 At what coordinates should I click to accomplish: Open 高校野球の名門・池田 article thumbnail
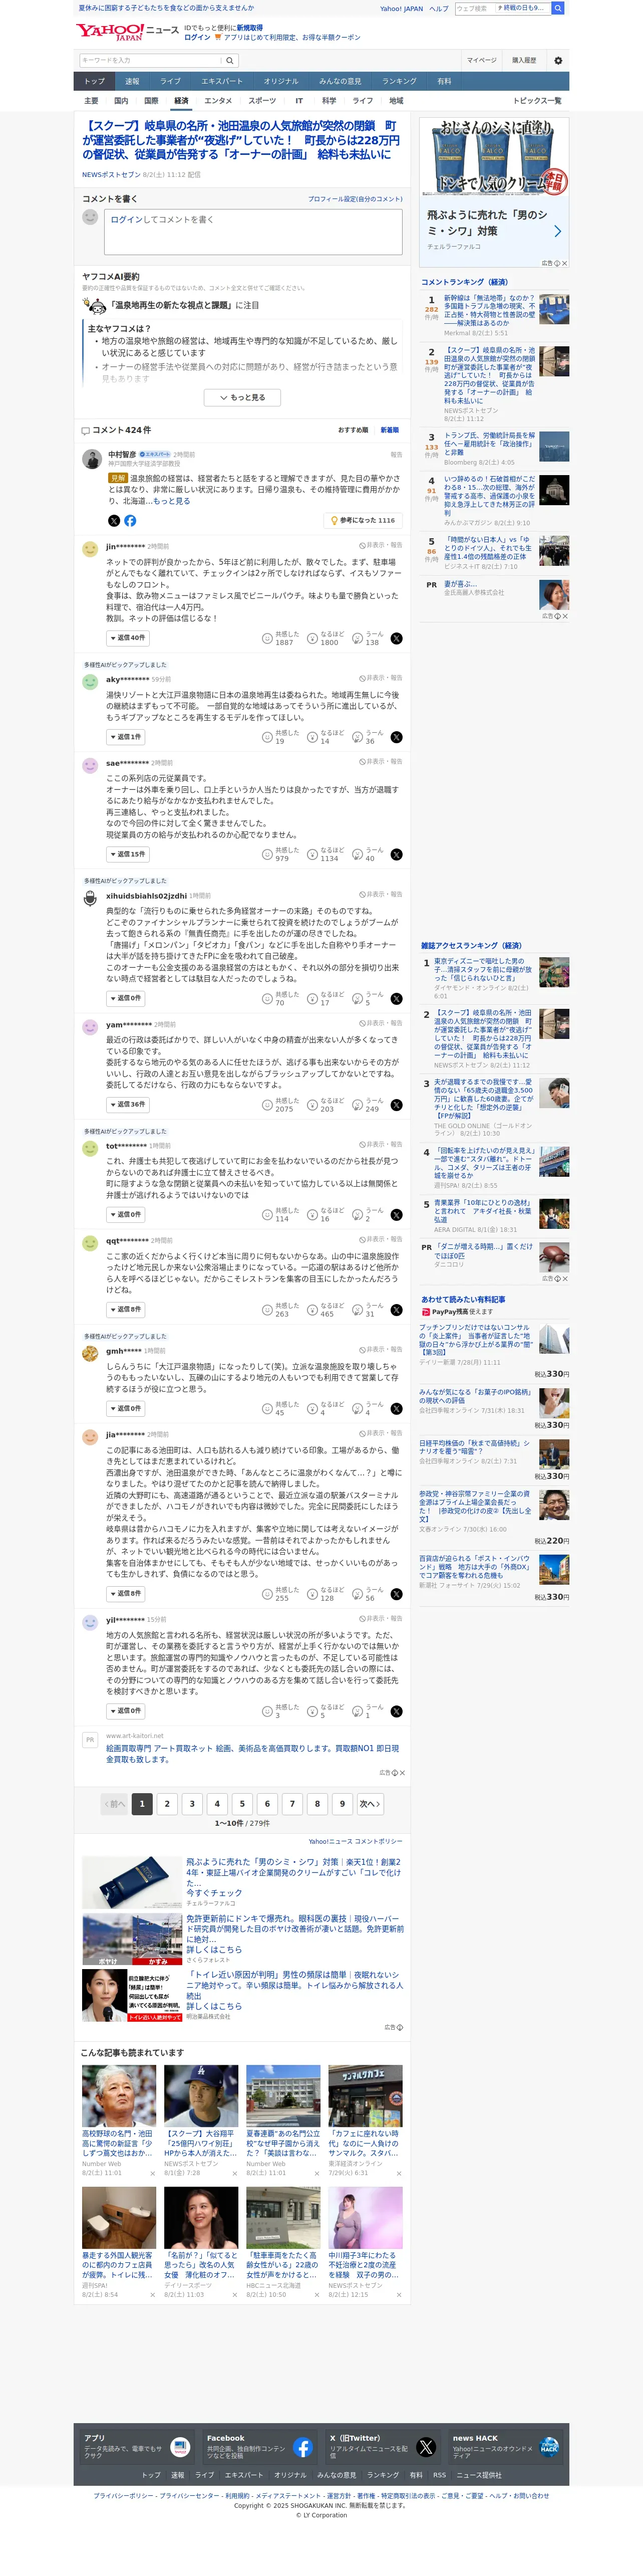click(119, 2096)
